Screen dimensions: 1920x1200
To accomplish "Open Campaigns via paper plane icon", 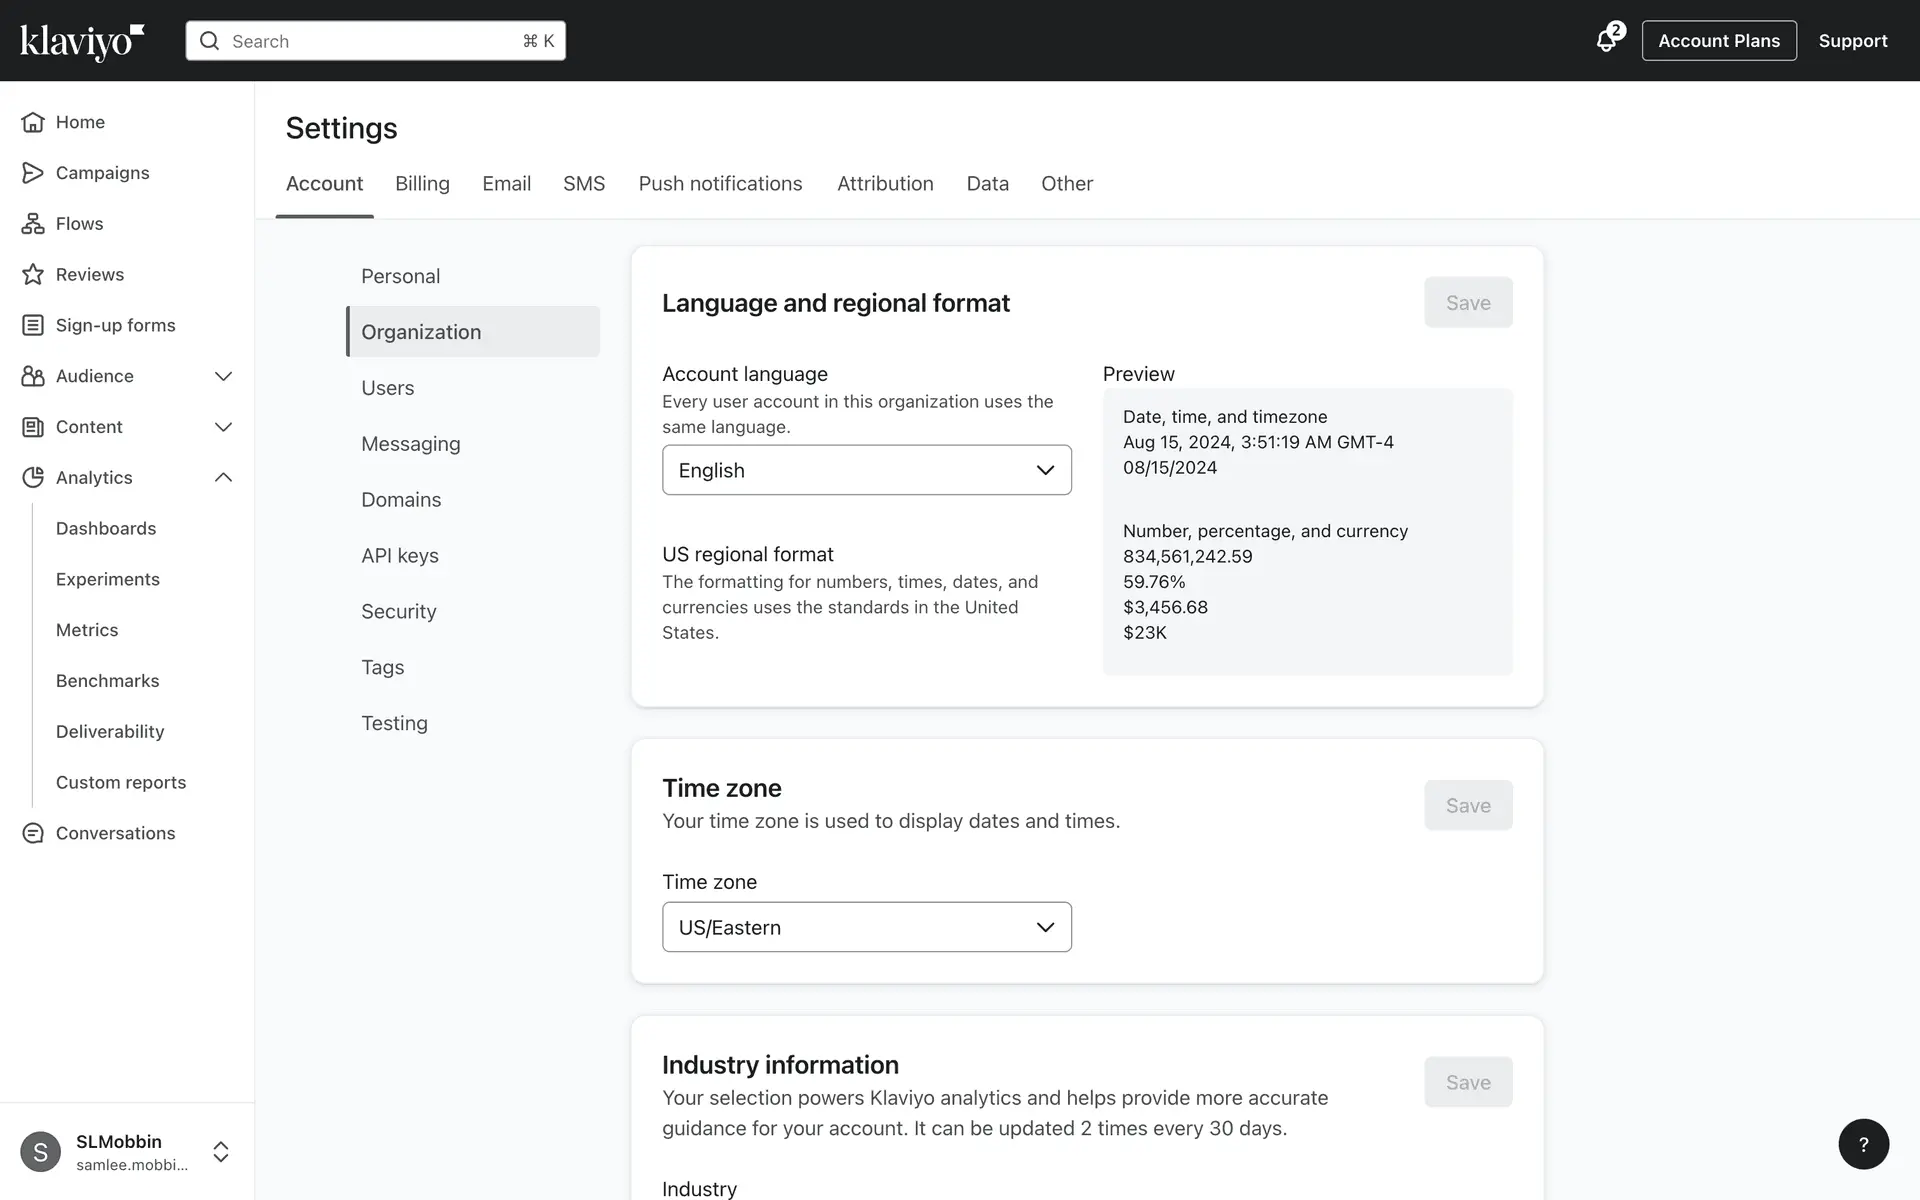I will (x=33, y=173).
